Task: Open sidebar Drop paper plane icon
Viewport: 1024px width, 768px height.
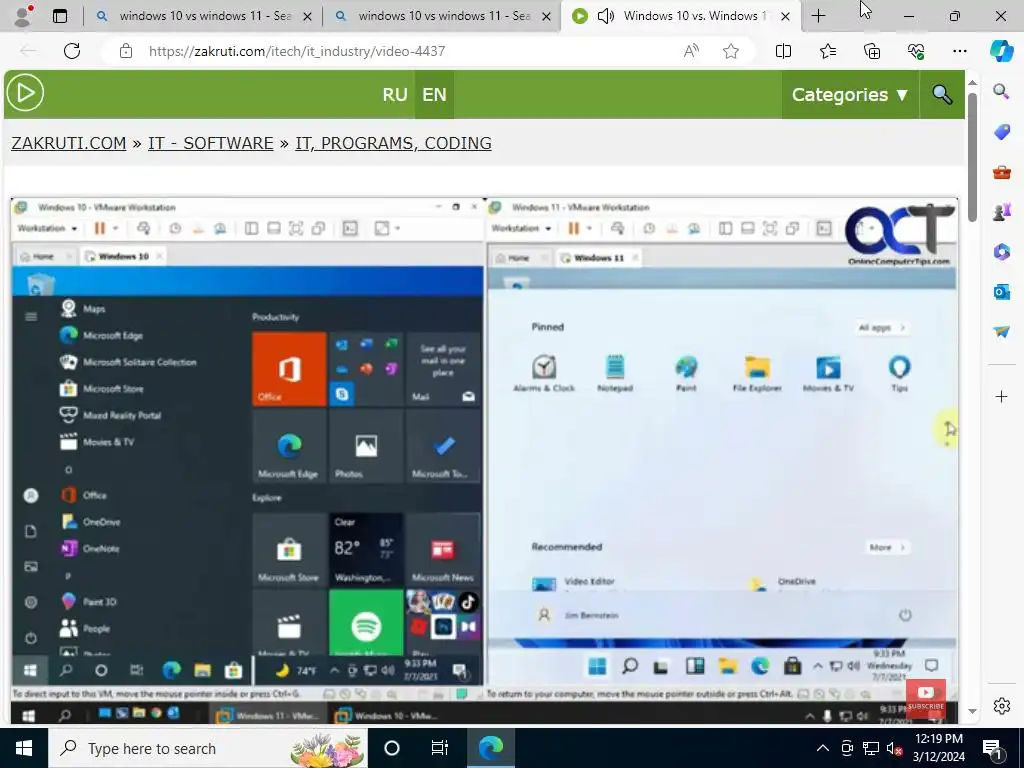Action: pyautogui.click(x=1001, y=332)
